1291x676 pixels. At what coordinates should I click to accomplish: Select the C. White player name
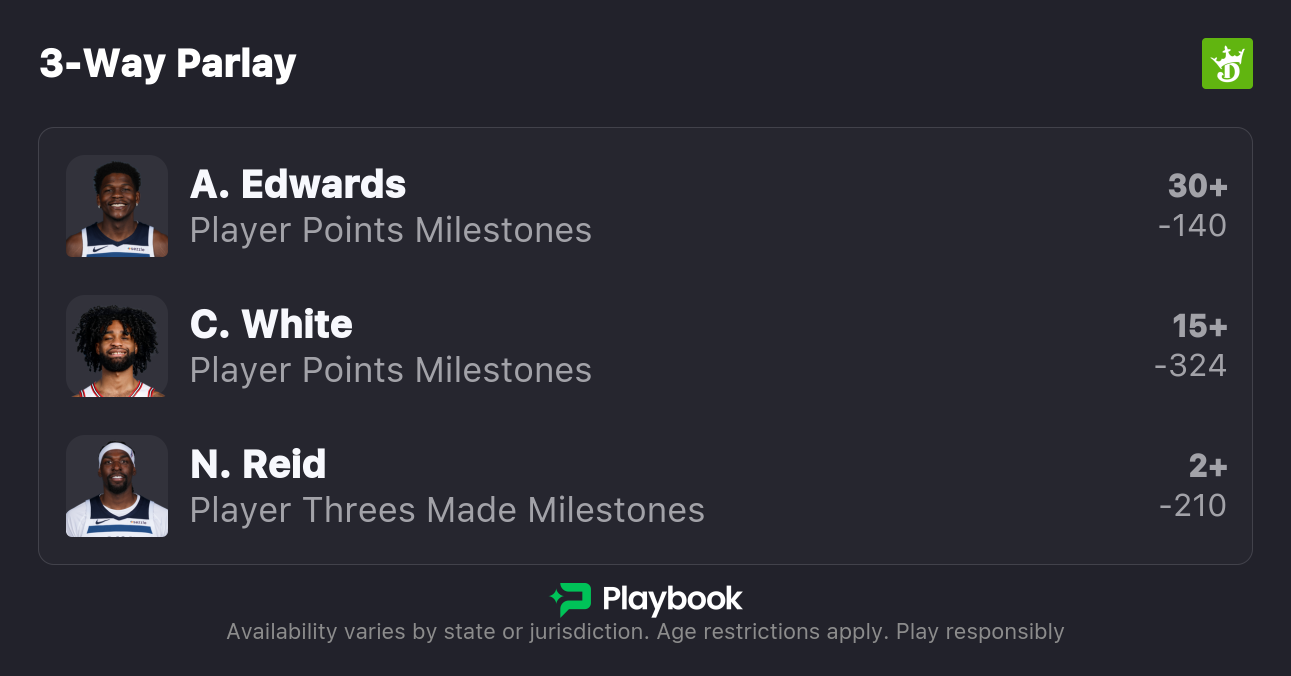(271, 325)
